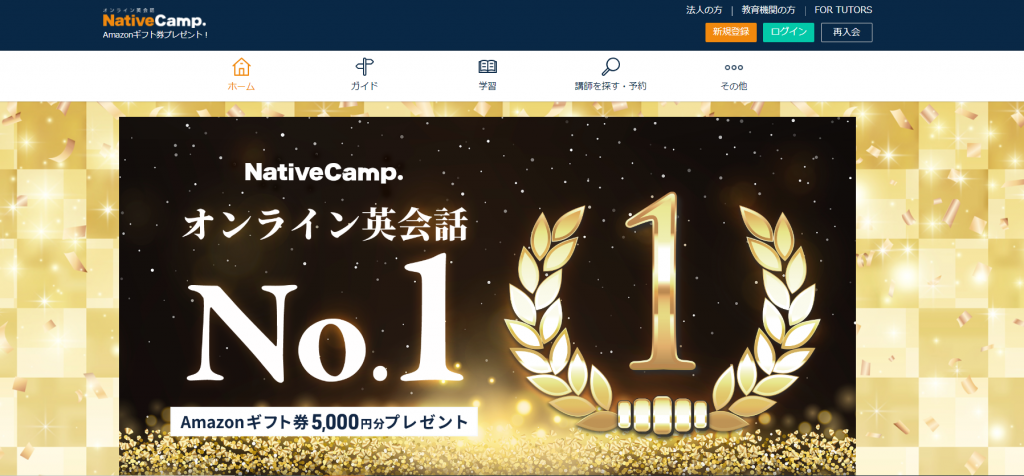
Task: Open the three-dots other menu icon
Action: coord(733,67)
